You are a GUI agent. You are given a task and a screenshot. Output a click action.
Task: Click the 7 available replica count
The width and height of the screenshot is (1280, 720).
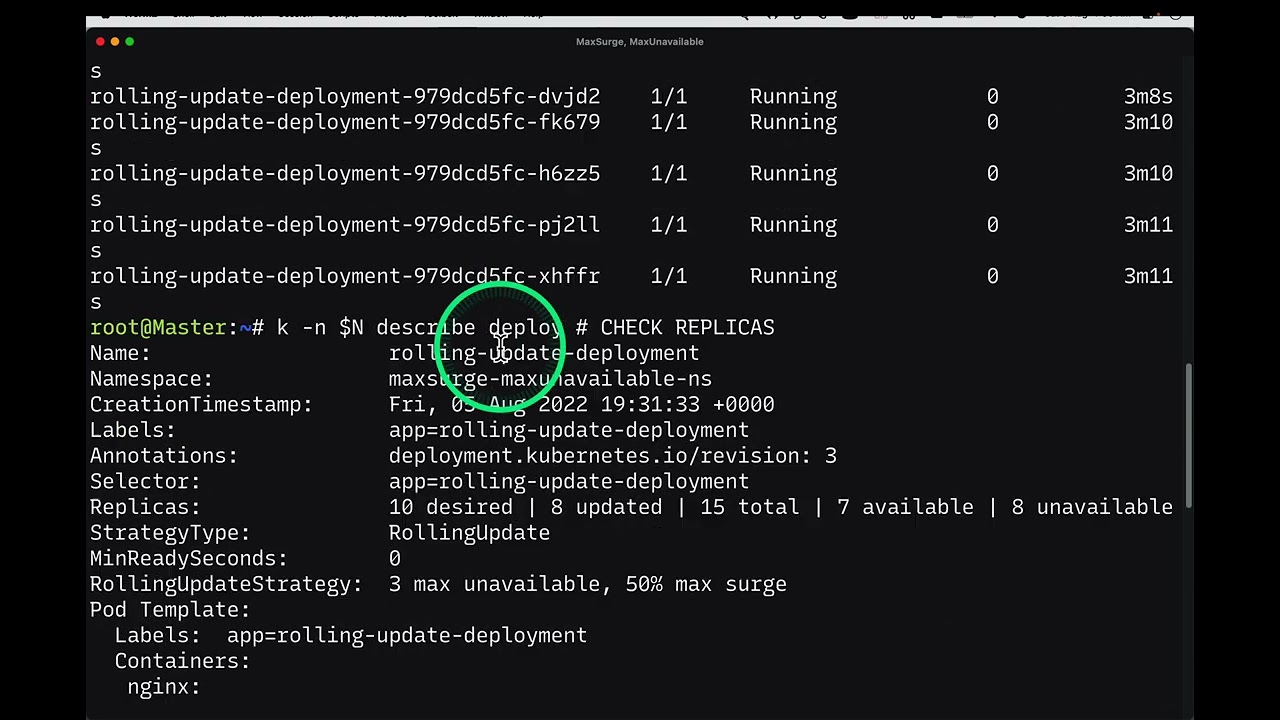point(905,507)
